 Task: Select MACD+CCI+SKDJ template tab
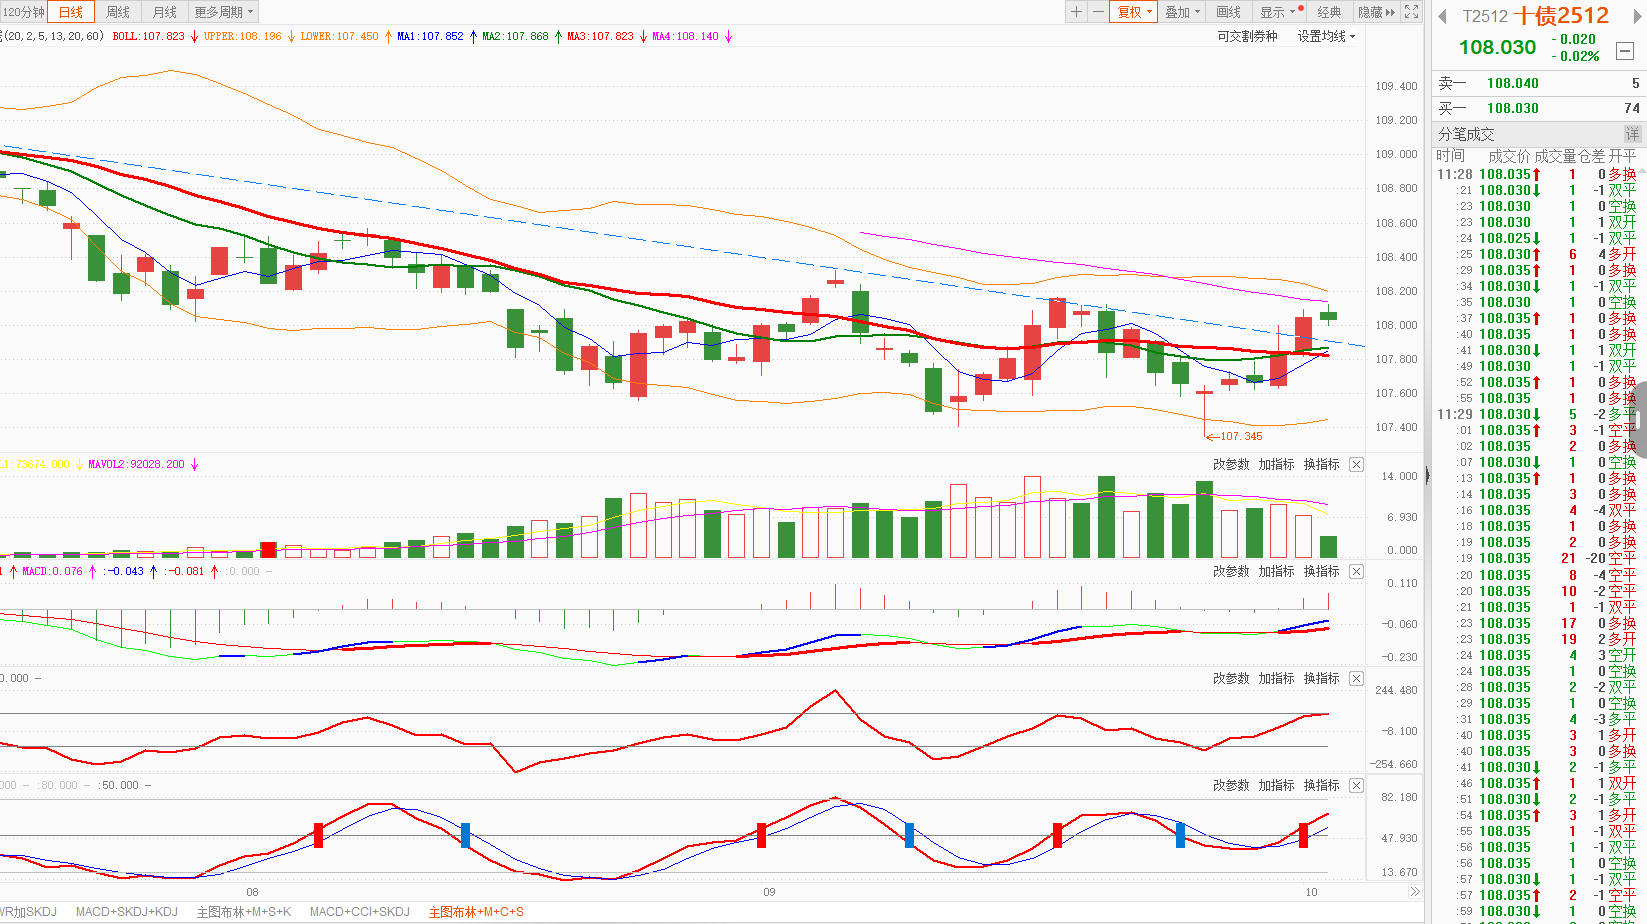tap(360, 912)
